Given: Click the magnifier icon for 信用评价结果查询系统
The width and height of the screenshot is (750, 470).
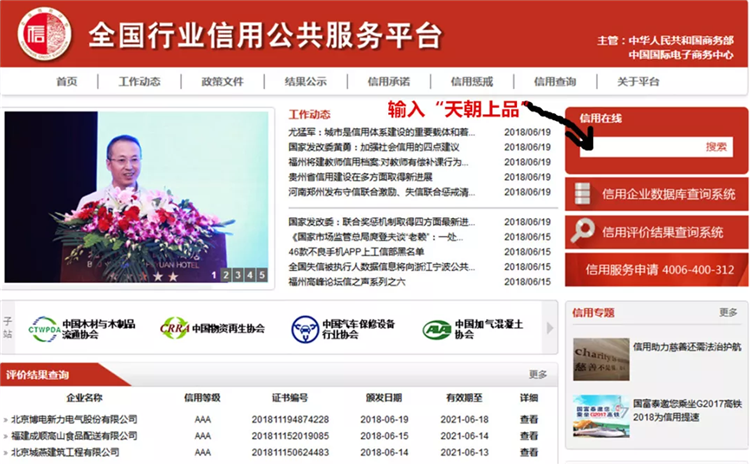Looking at the screenshot, I should [583, 231].
